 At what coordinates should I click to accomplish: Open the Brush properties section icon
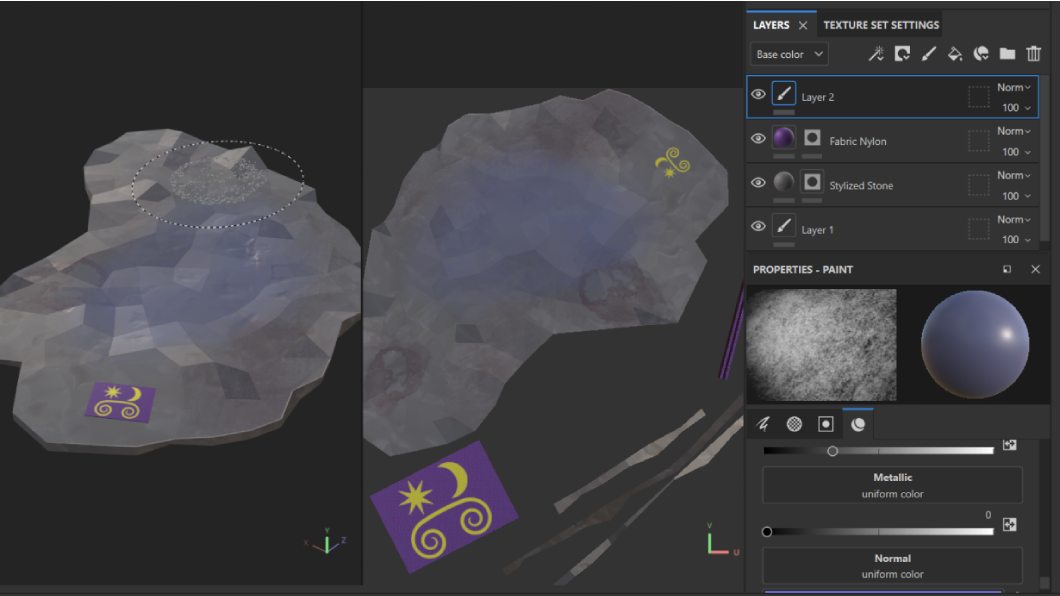763,424
